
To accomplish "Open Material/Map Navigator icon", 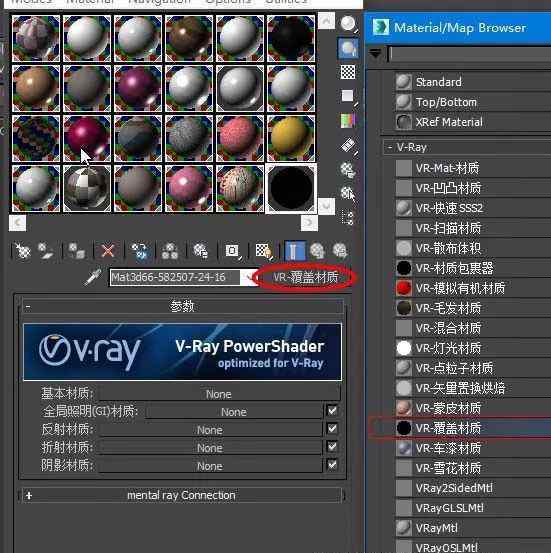I will point(348,218).
